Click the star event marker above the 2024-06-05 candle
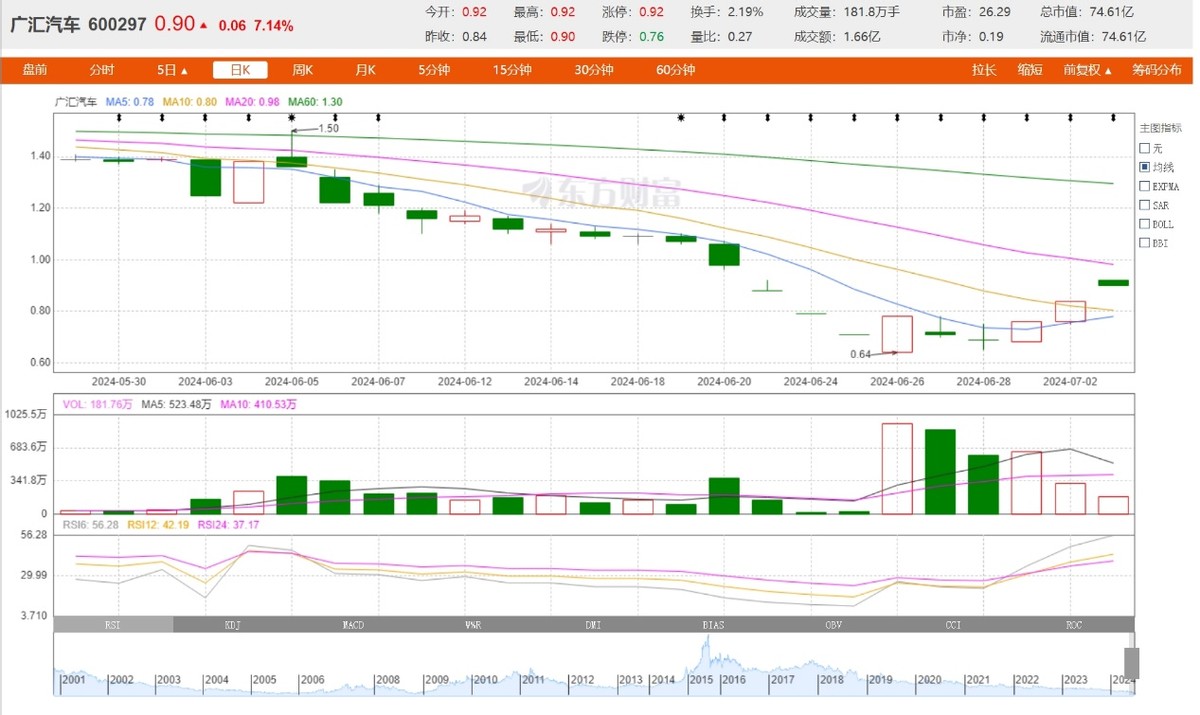The height and width of the screenshot is (715, 1200). (x=292, y=118)
